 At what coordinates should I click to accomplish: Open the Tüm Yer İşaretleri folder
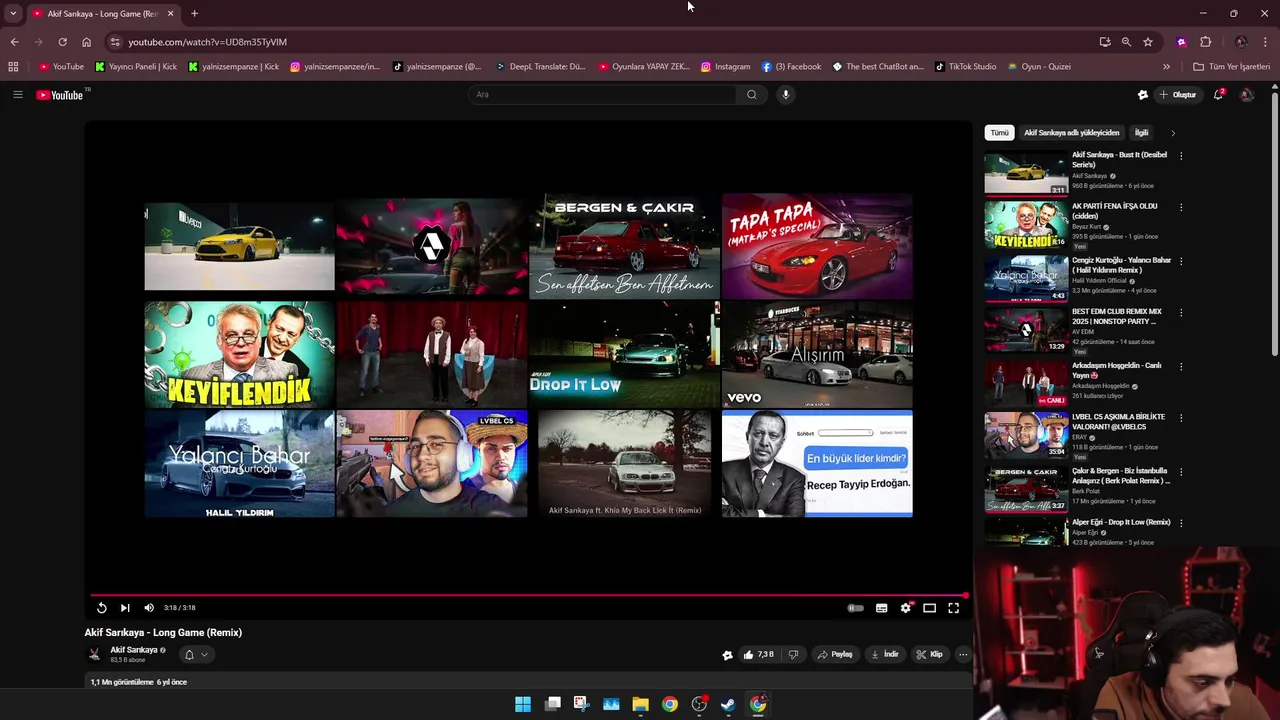pyautogui.click(x=1231, y=67)
